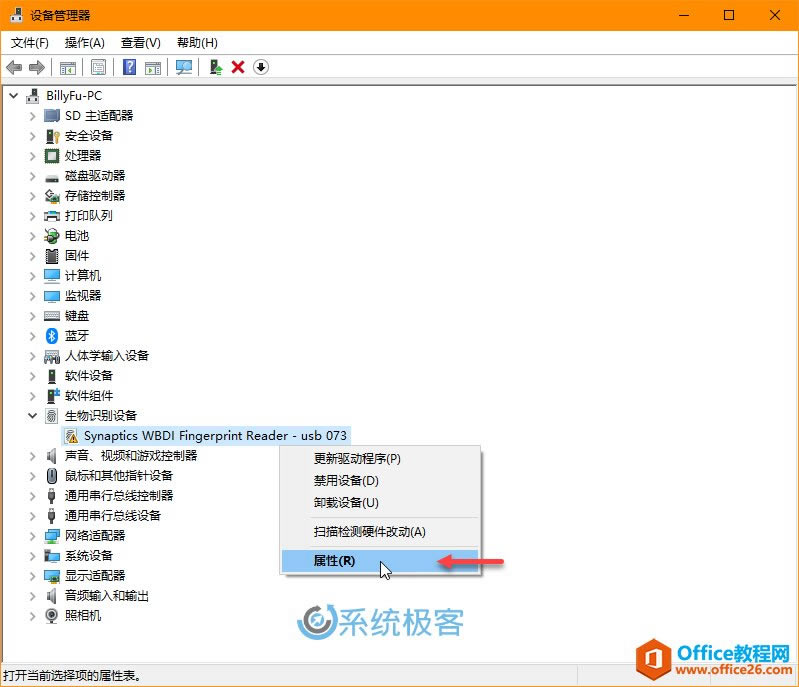Click the 生物识别设备 fingerprint icon

tap(51, 416)
